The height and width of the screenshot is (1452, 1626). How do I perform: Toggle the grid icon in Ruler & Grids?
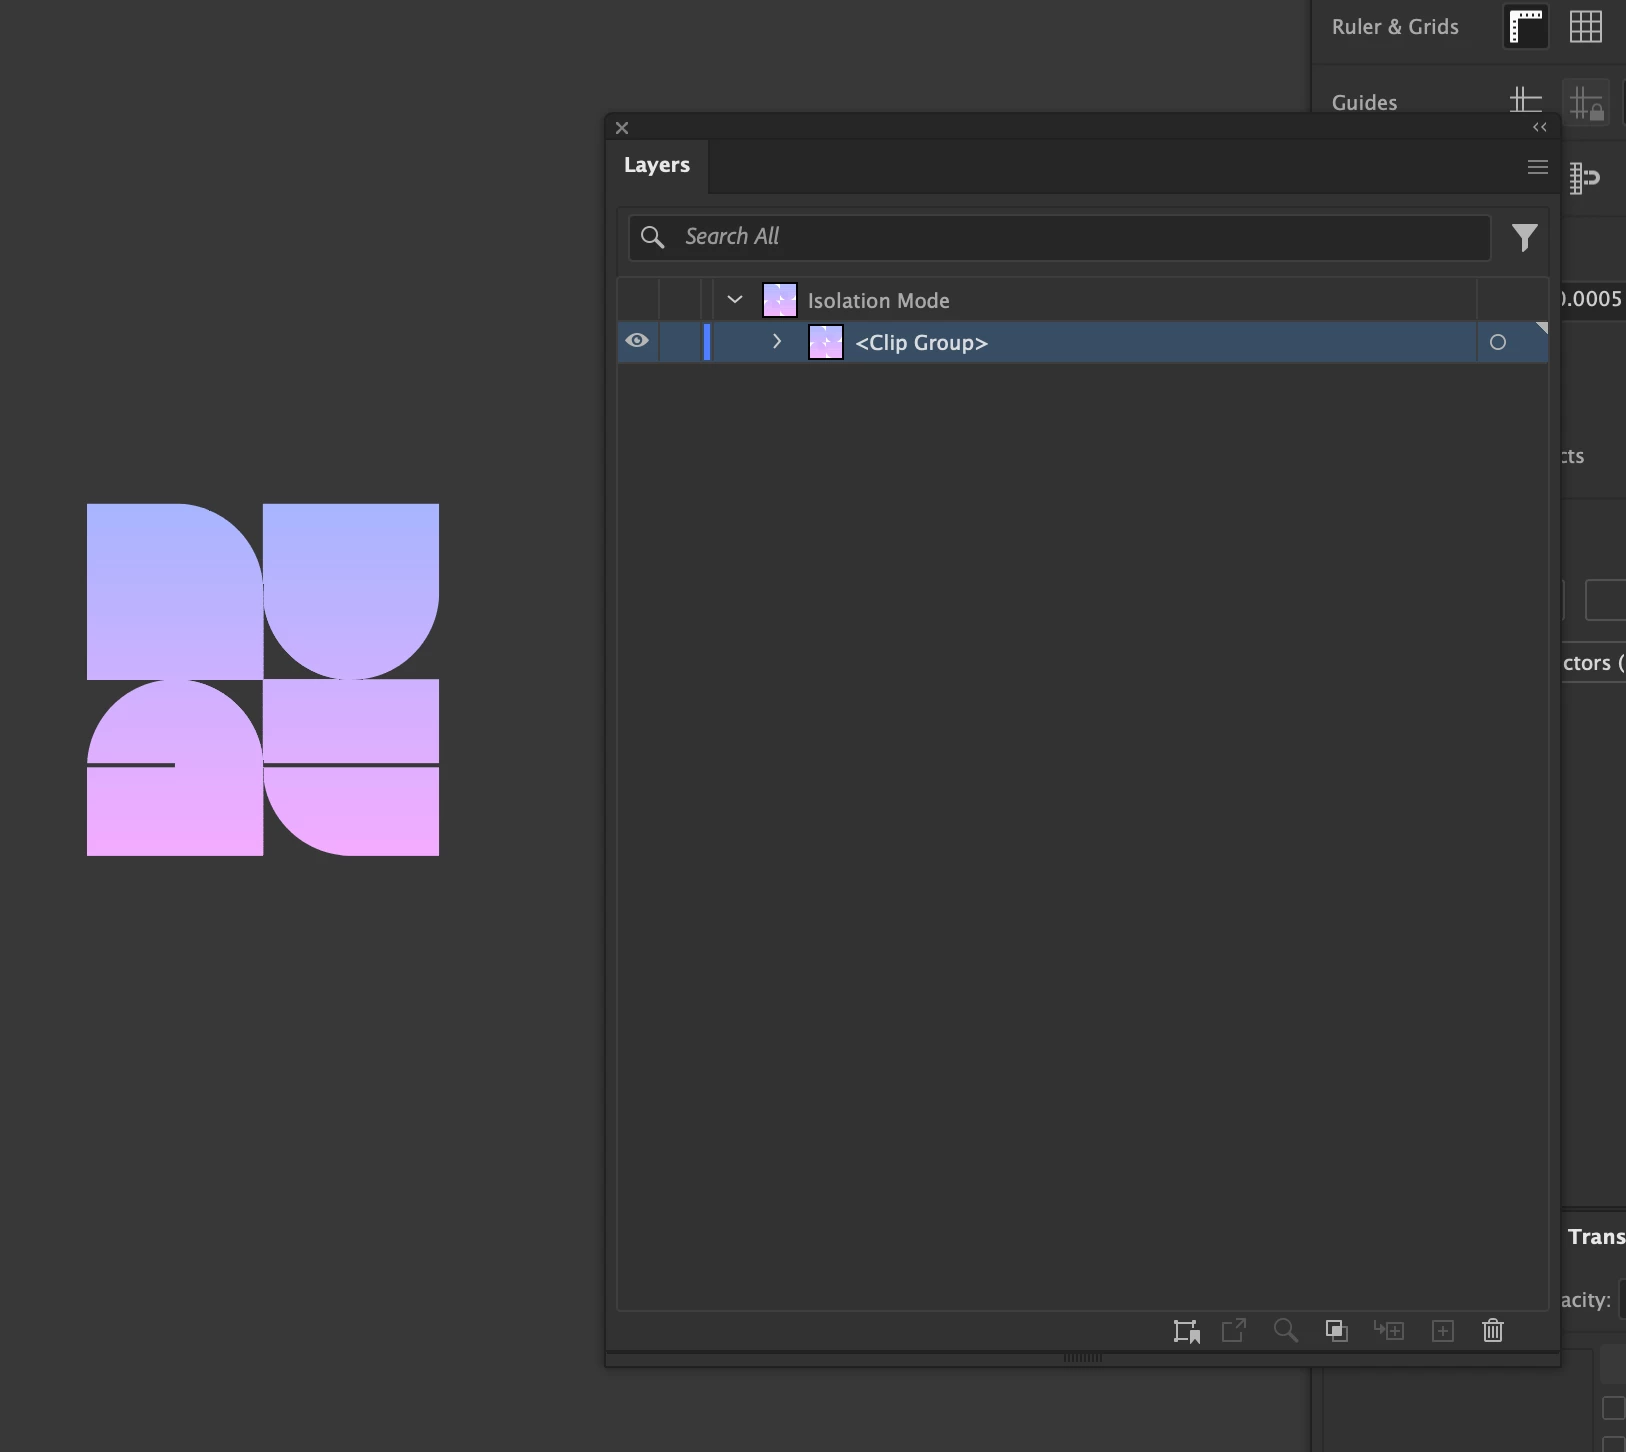click(1586, 27)
